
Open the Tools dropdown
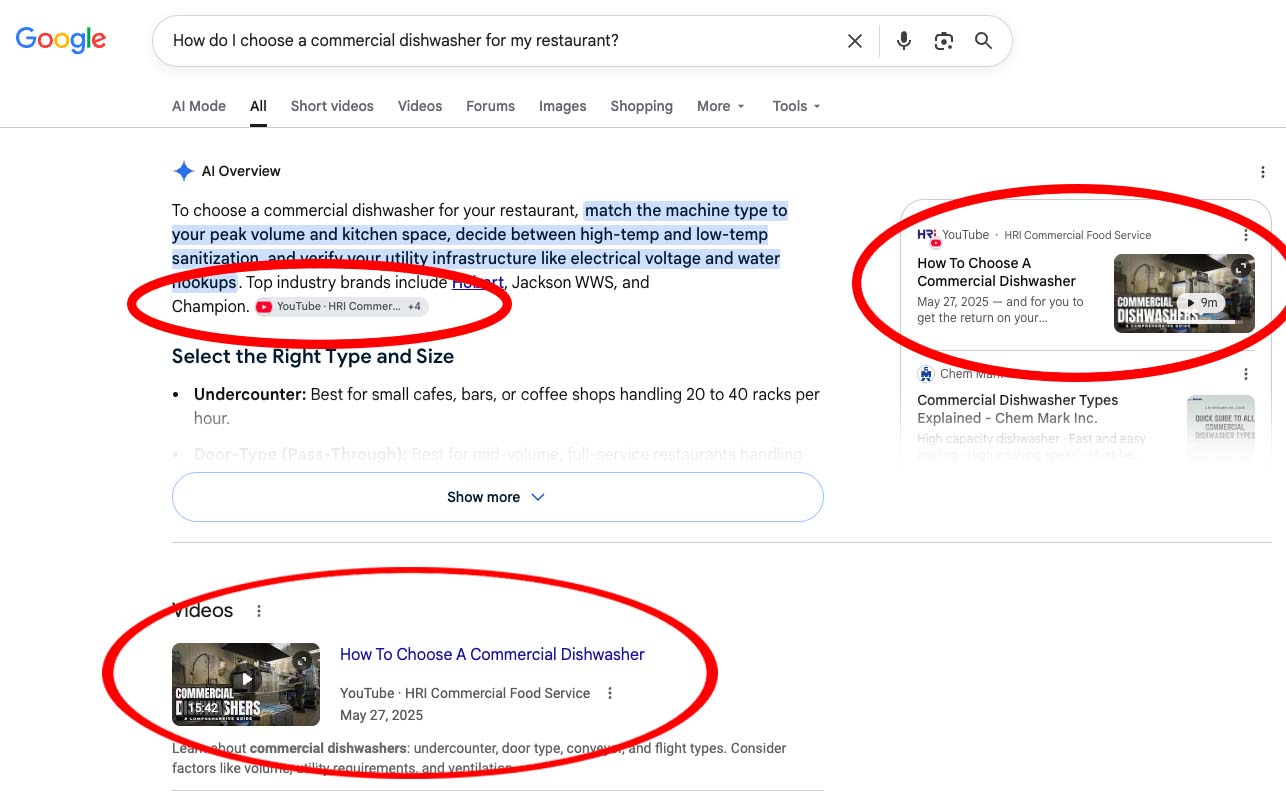click(796, 106)
